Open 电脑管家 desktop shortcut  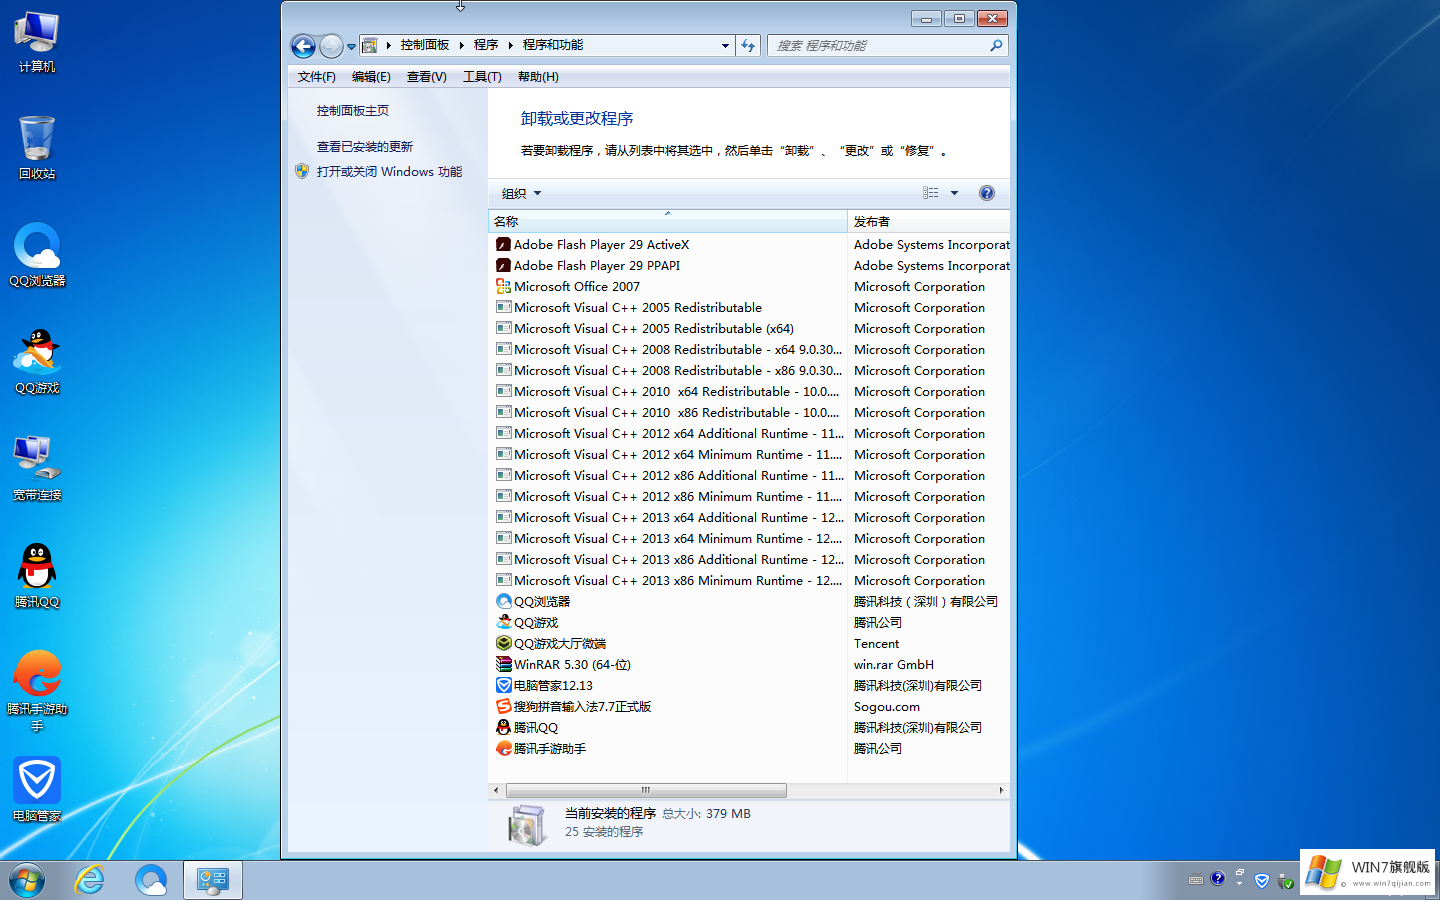click(x=37, y=790)
